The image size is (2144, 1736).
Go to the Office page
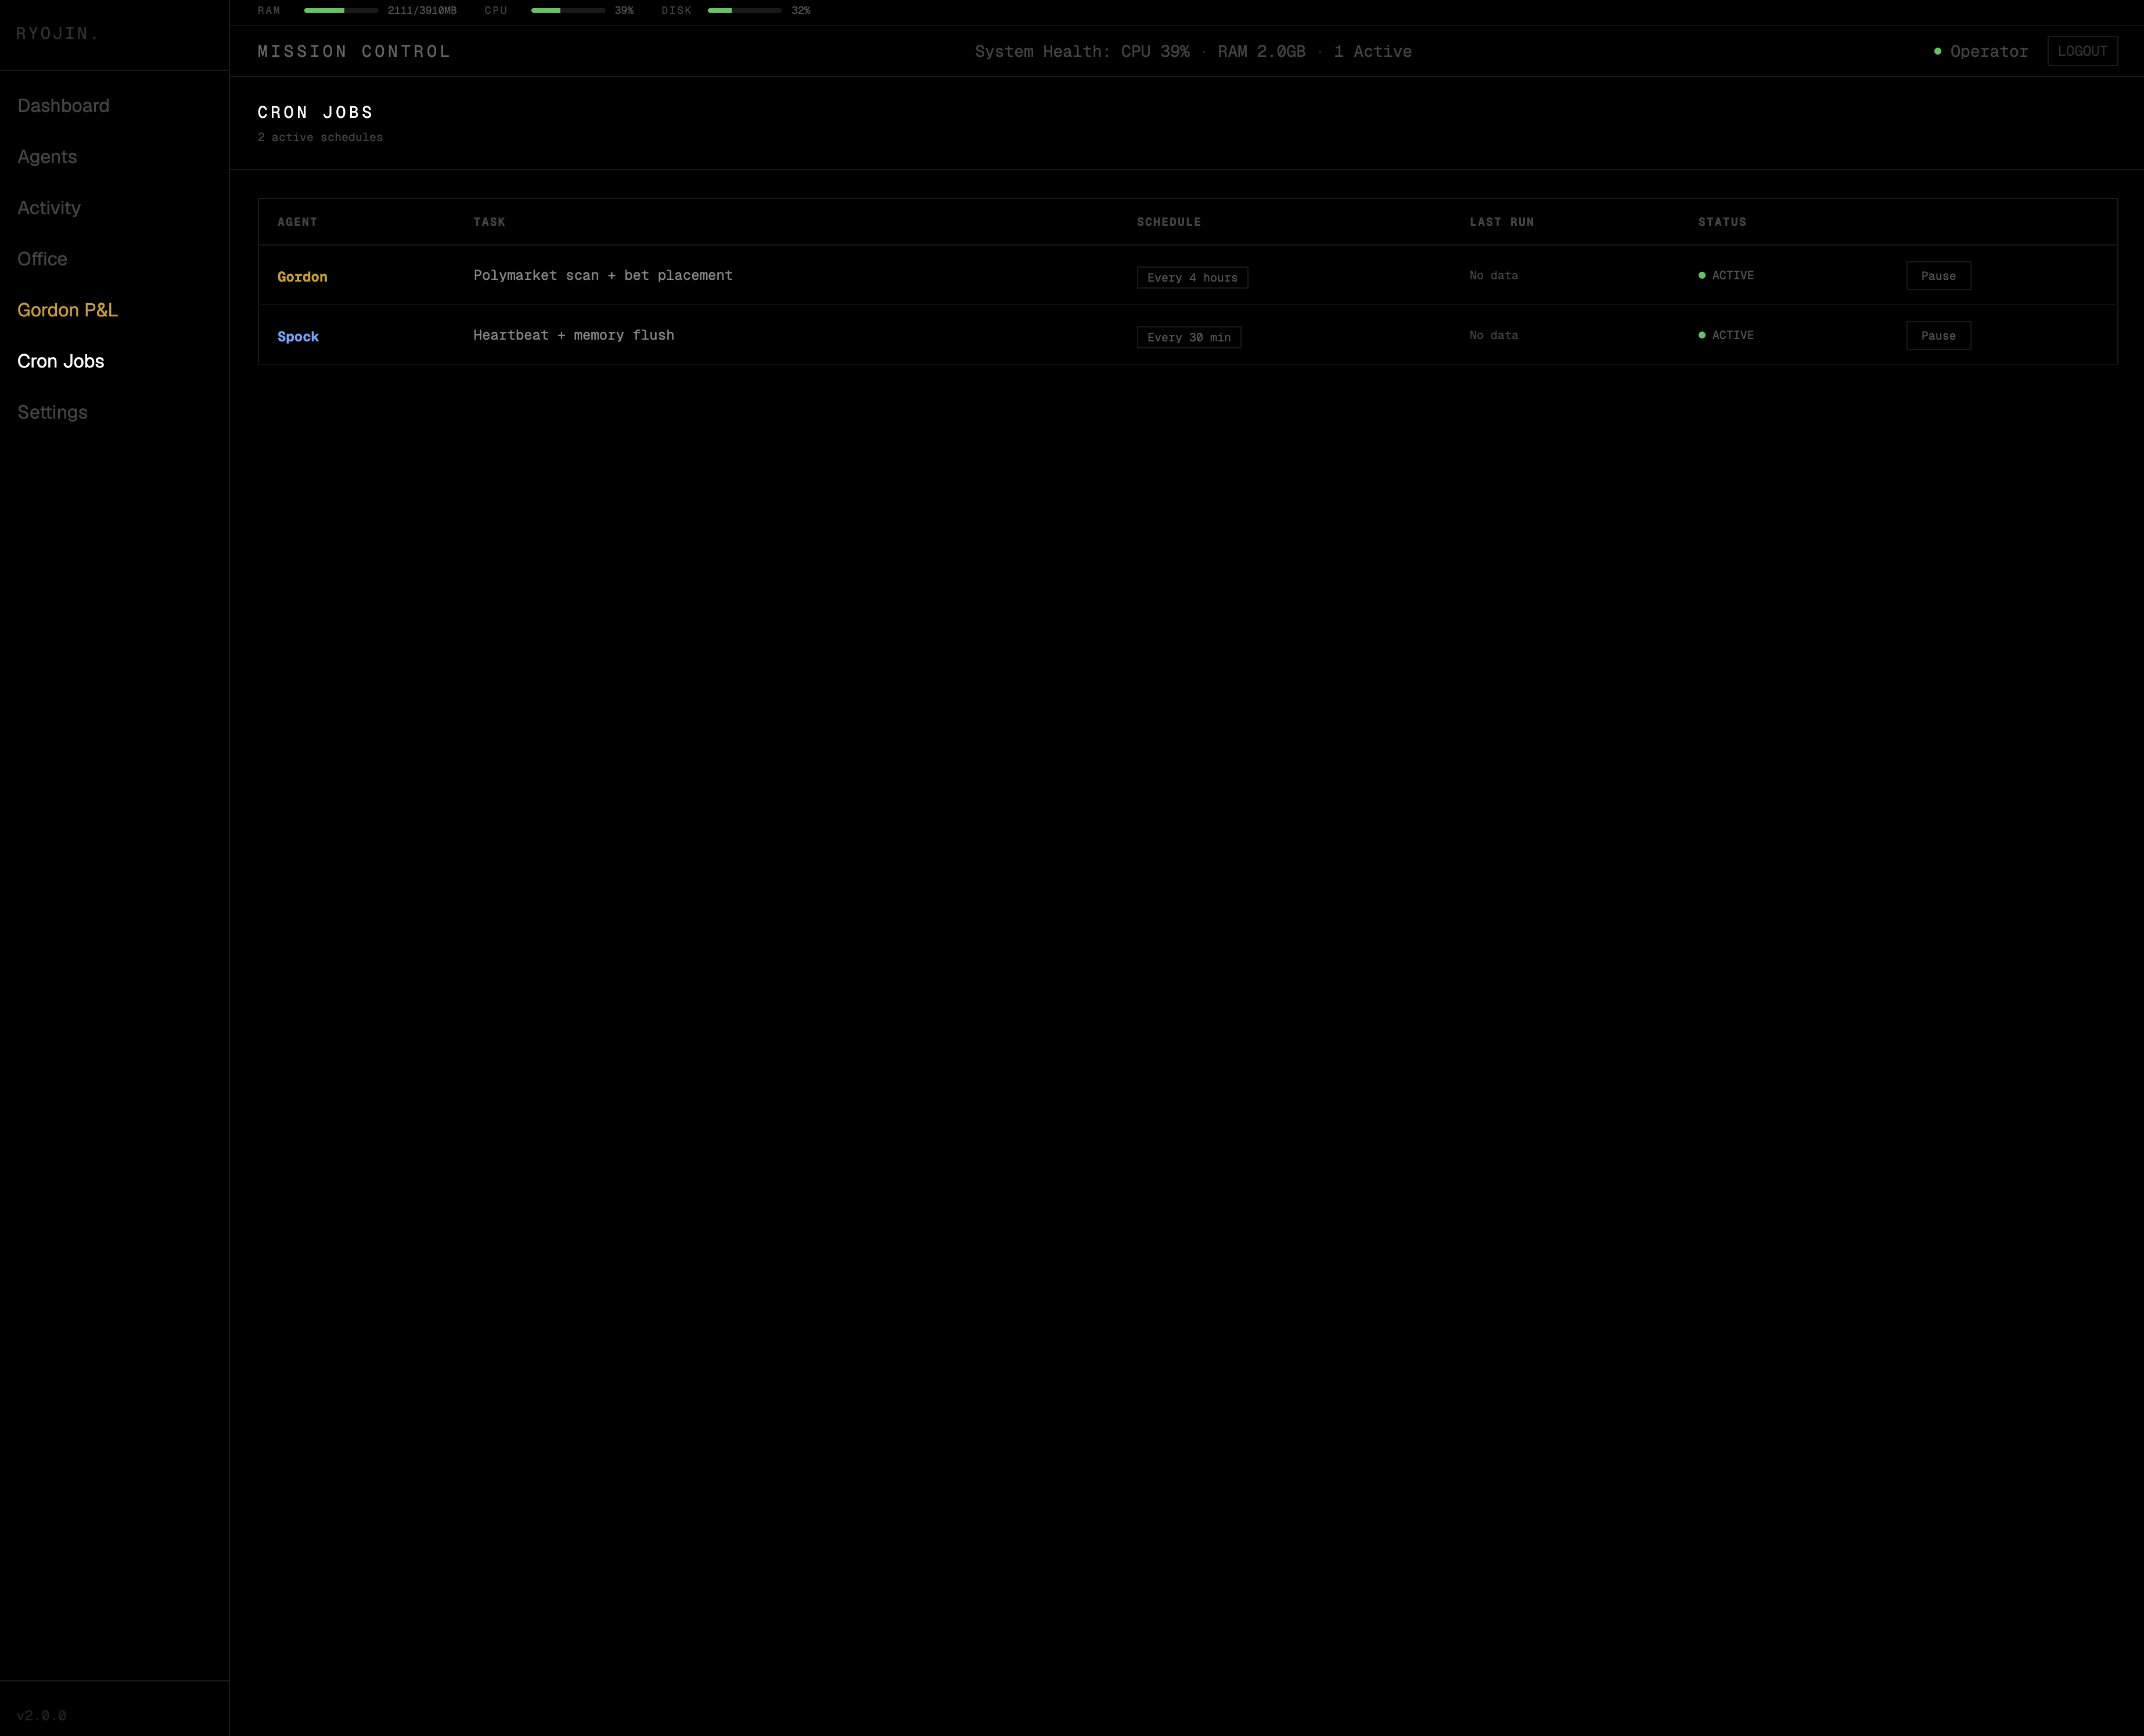click(42, 258)
